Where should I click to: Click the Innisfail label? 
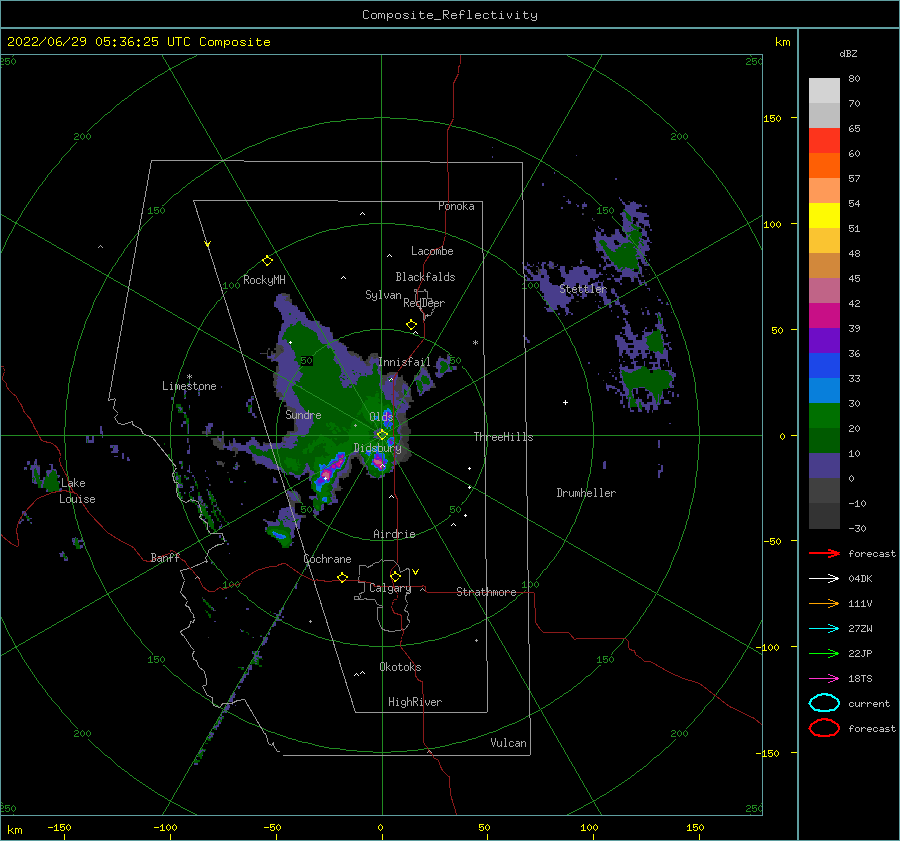(x=404, y=362)
